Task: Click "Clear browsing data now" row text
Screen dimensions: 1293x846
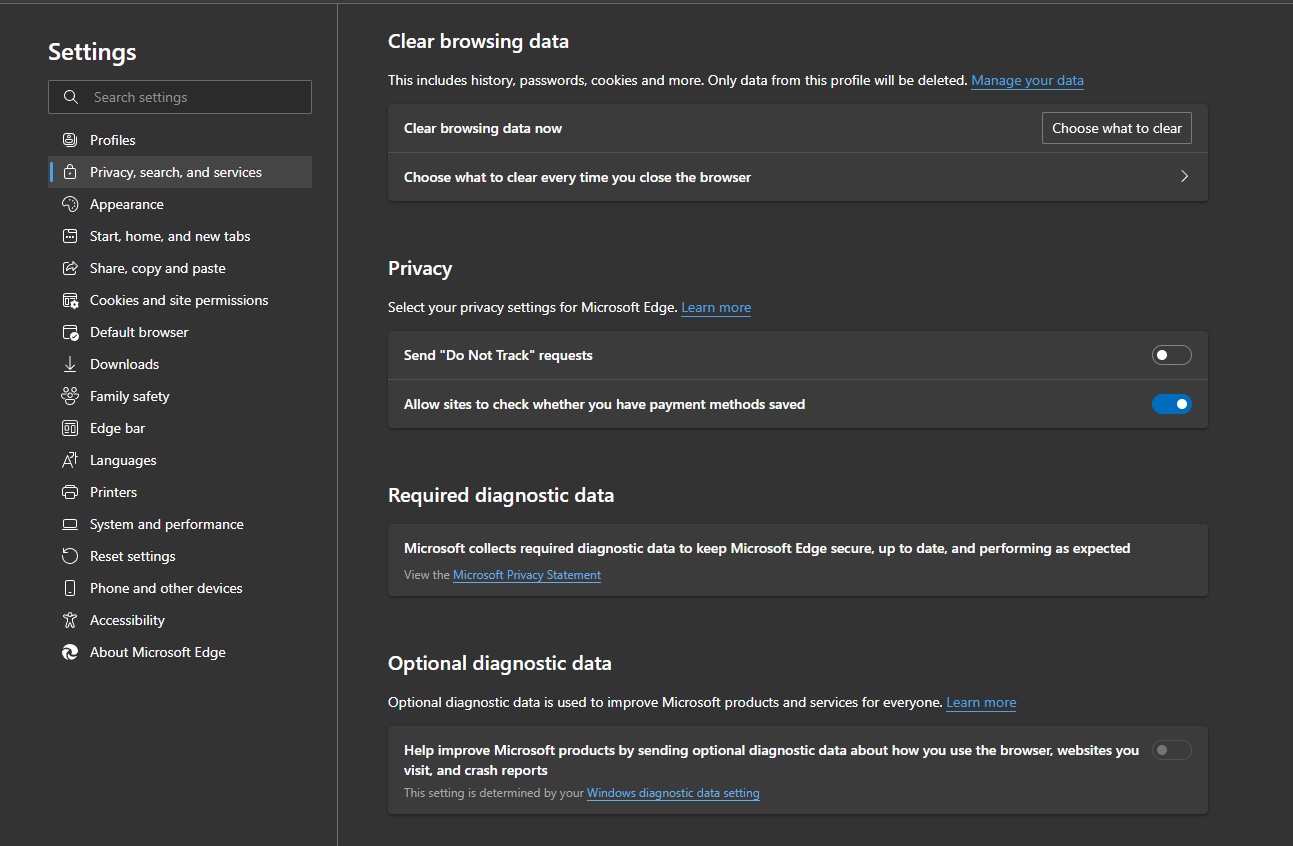Action: [483, 128]
